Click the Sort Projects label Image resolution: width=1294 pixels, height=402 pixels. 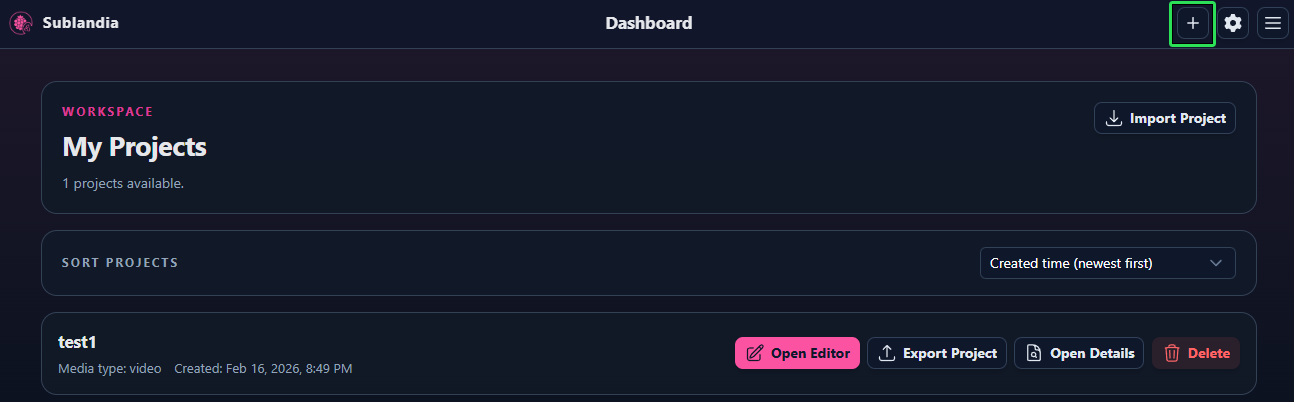click(120, 263)
